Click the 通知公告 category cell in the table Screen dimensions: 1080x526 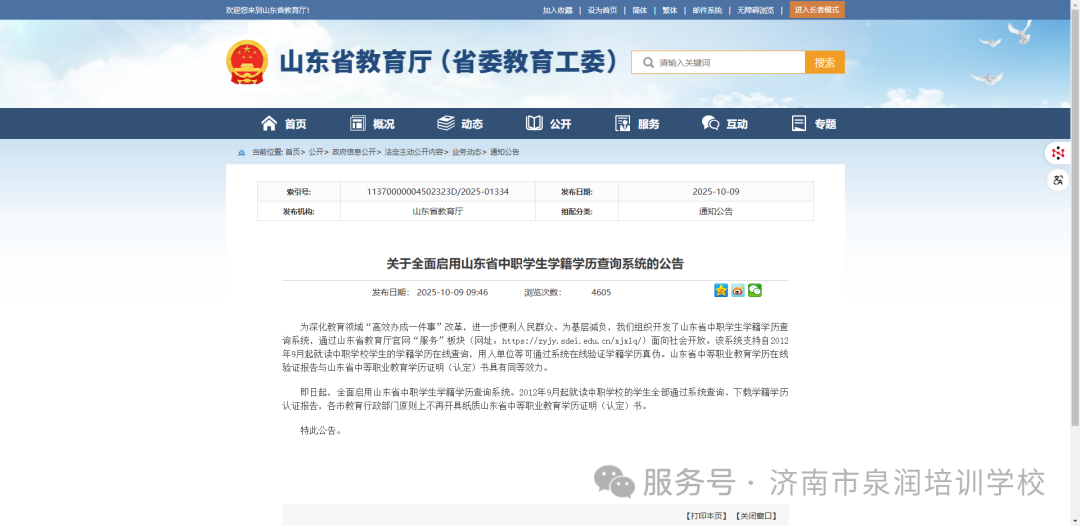click(x=716, y=211)
